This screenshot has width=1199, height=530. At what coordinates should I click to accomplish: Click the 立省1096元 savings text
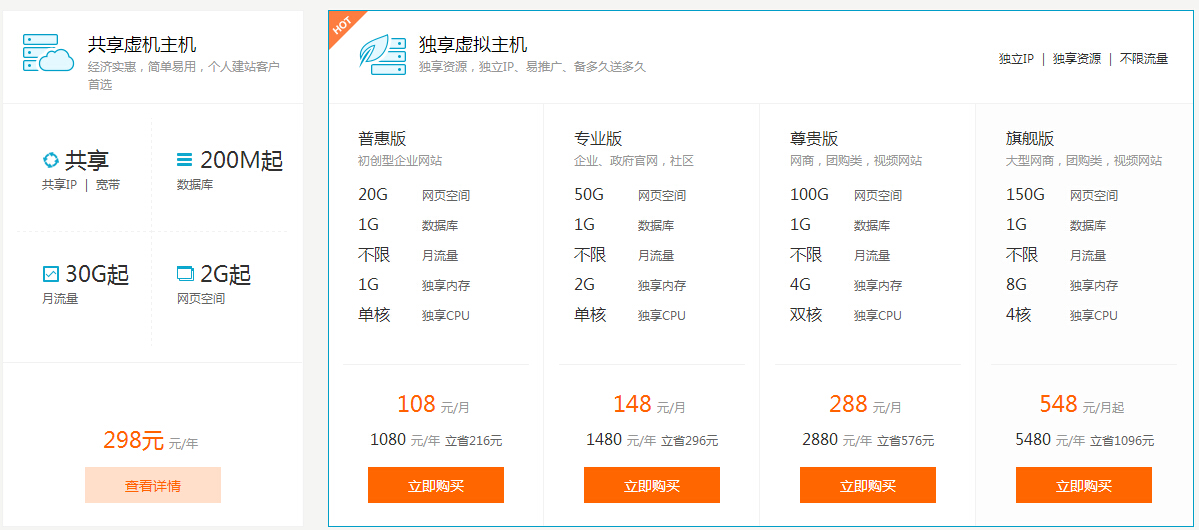coord(1123,441)
